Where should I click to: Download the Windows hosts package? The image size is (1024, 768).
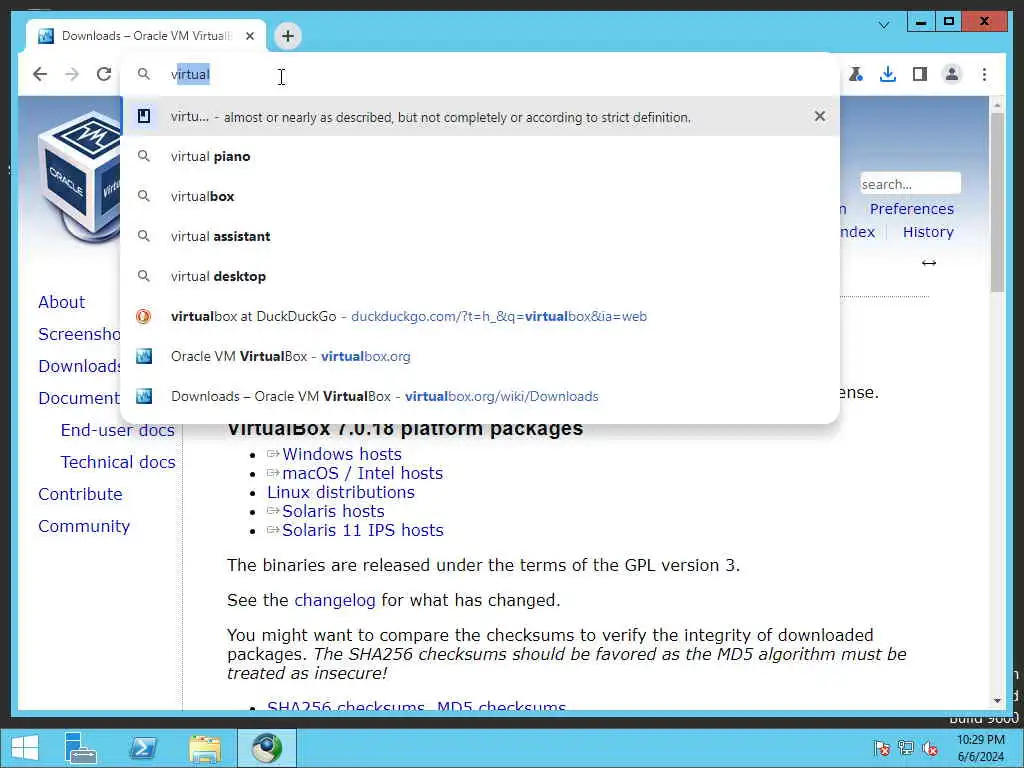(342, 454)
